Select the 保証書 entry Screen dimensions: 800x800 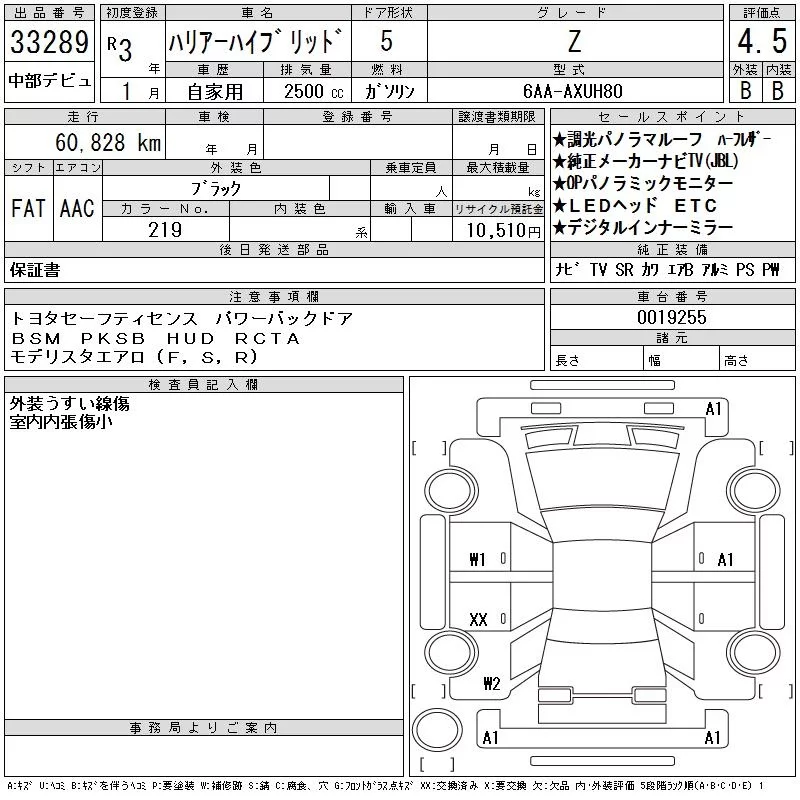click(x=35, y=270)
